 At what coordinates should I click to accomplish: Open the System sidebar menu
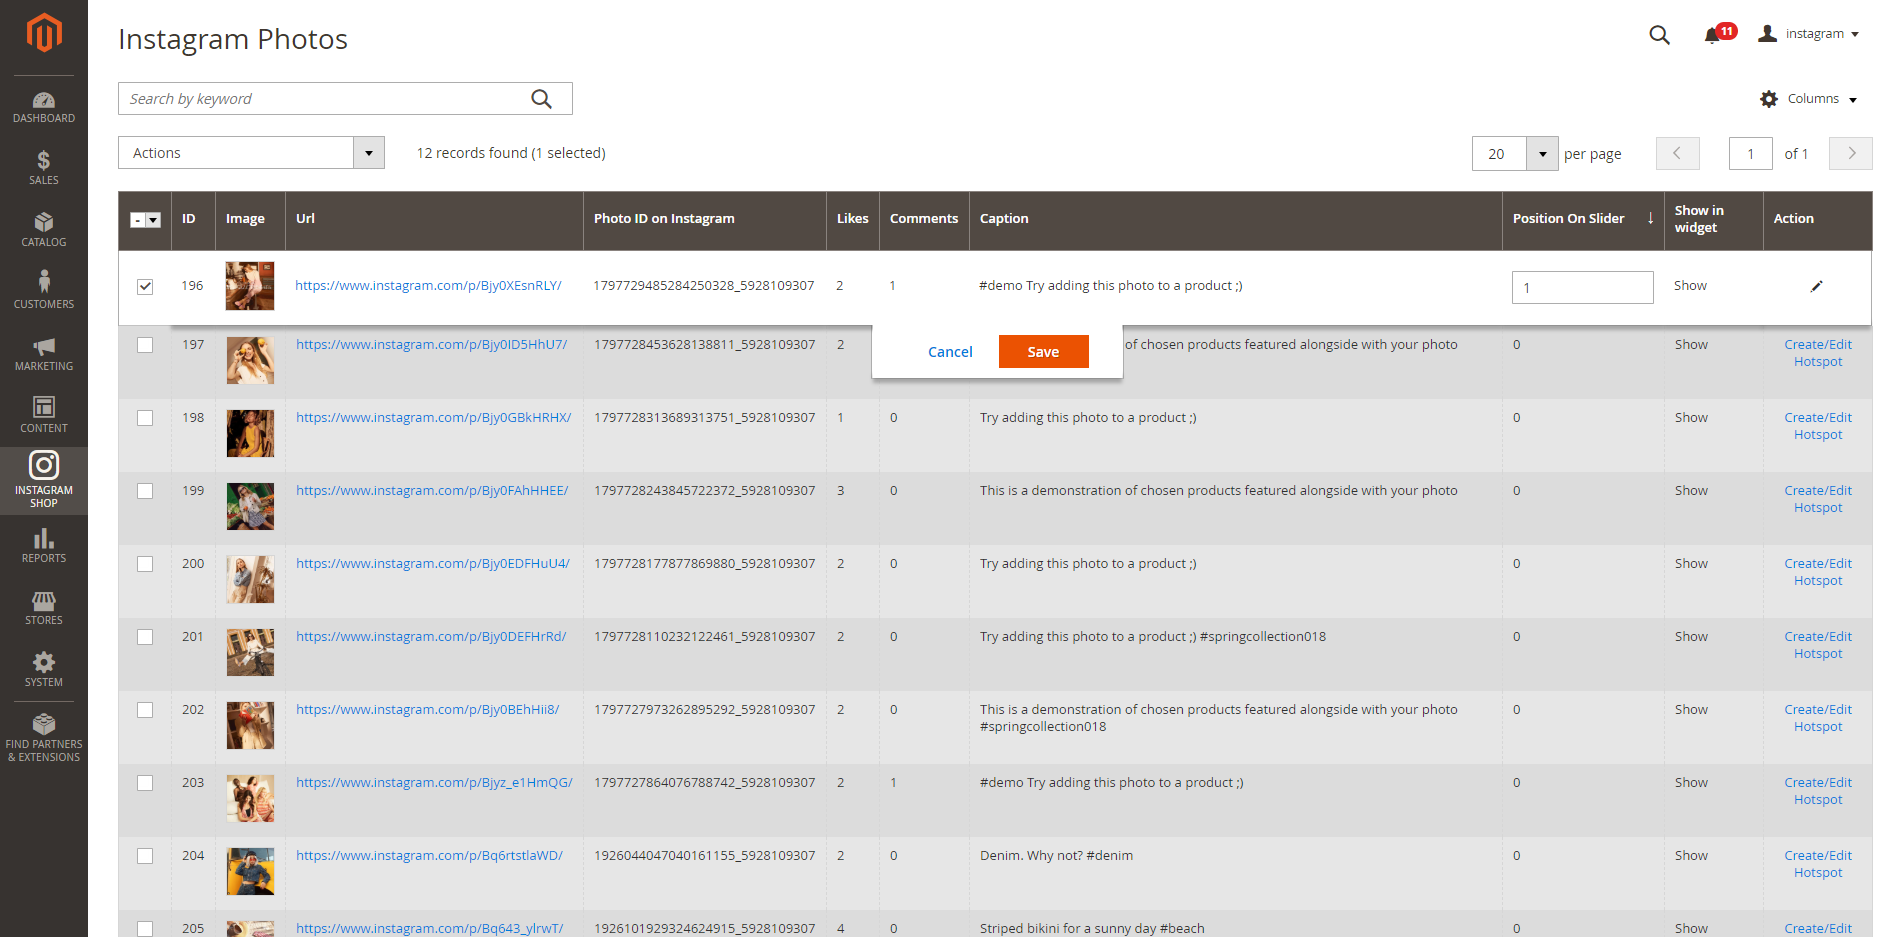(44, 670)
